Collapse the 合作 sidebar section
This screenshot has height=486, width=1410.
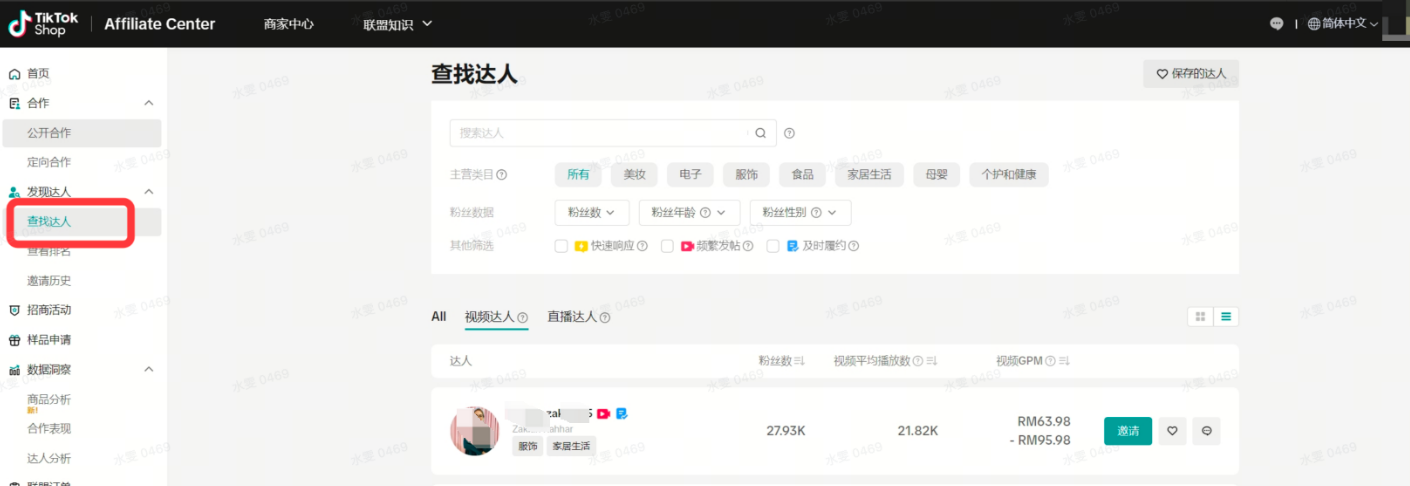pos(149,103)
